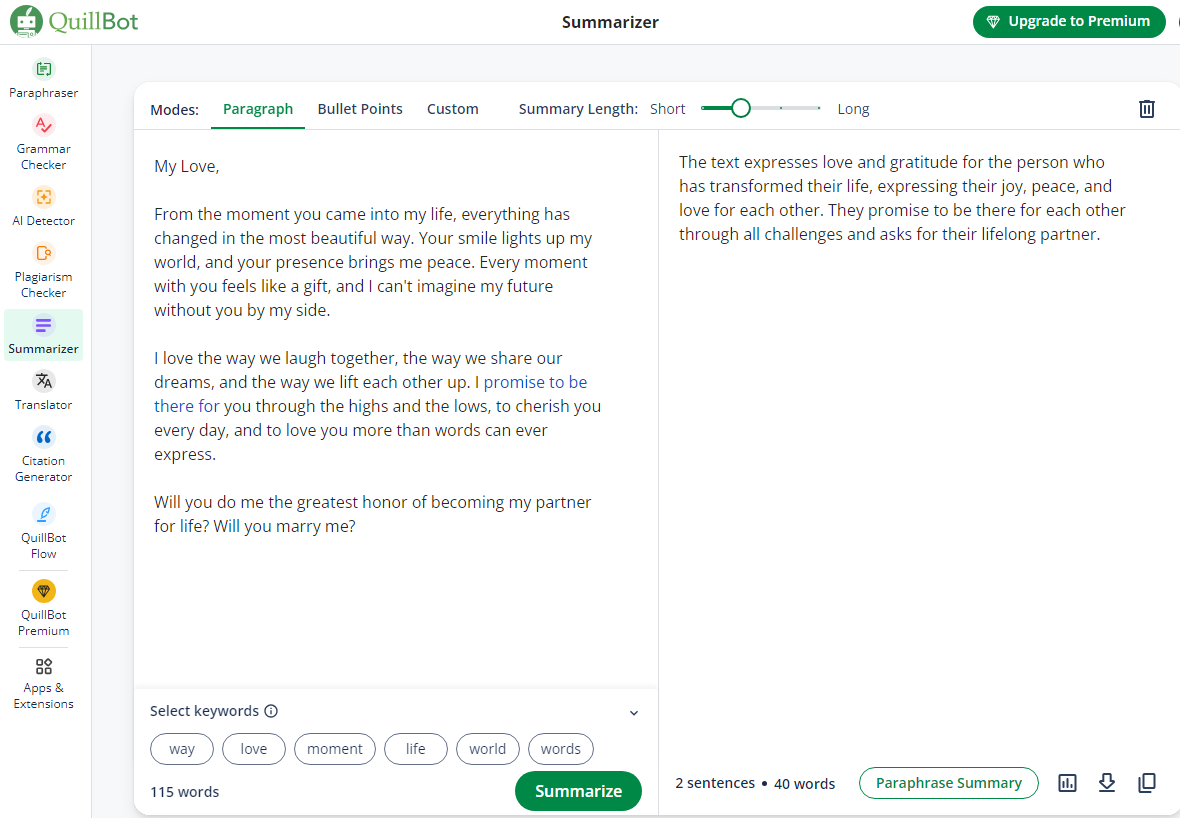View statistics via the chart icon

point(1067,783)
